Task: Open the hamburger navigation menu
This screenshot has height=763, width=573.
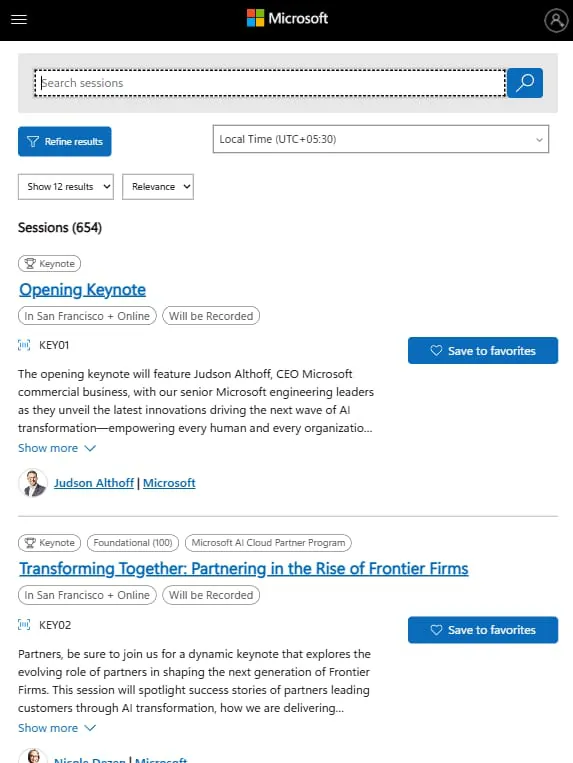Action: [19, 19]
